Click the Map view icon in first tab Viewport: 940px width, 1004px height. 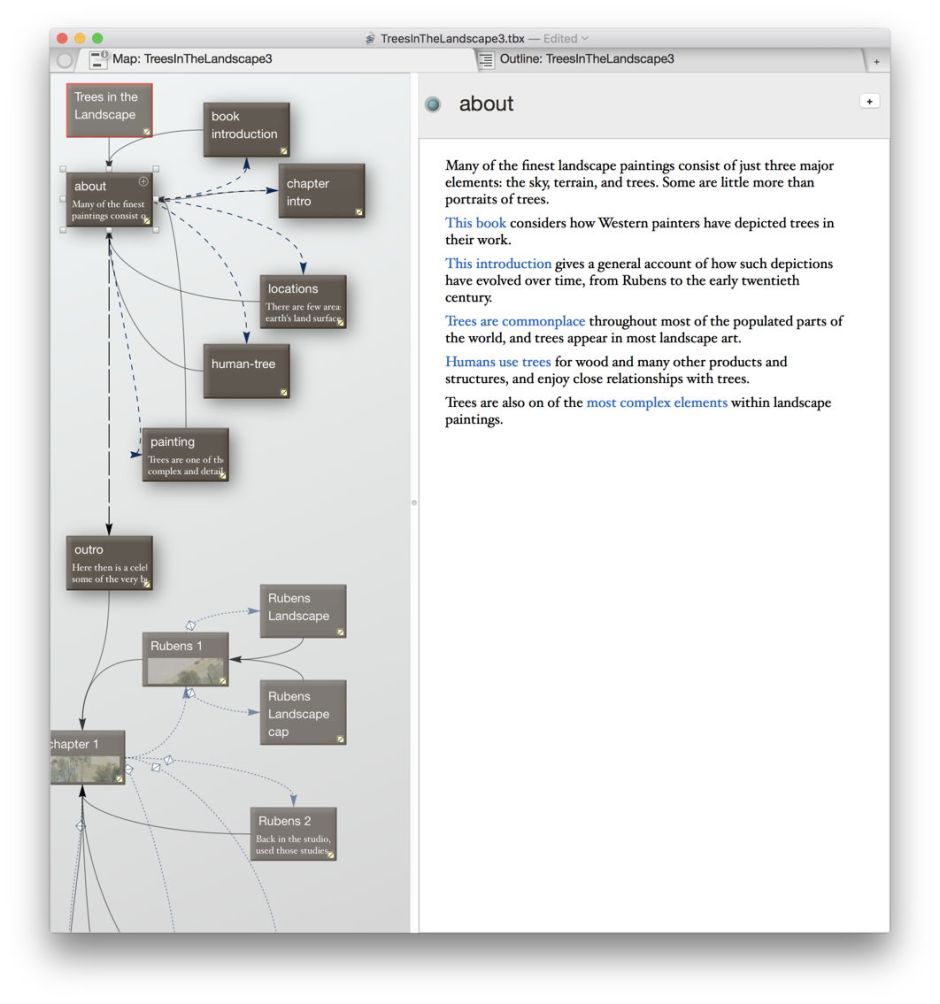coord(99,59)
